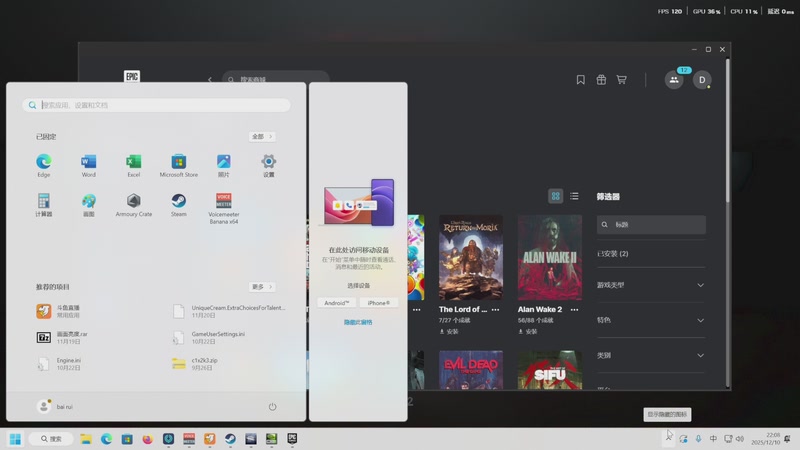Open SIFU game cover
This screenshot has width=800, height=450.
[549, 370]
